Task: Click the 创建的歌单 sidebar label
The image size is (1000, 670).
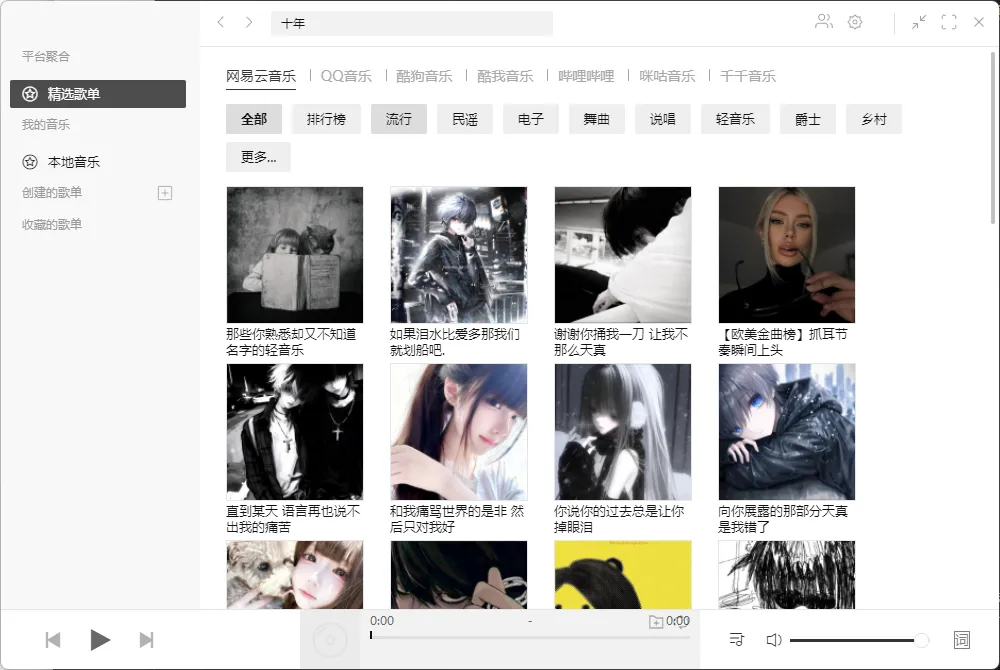Action: click(52, 193)
